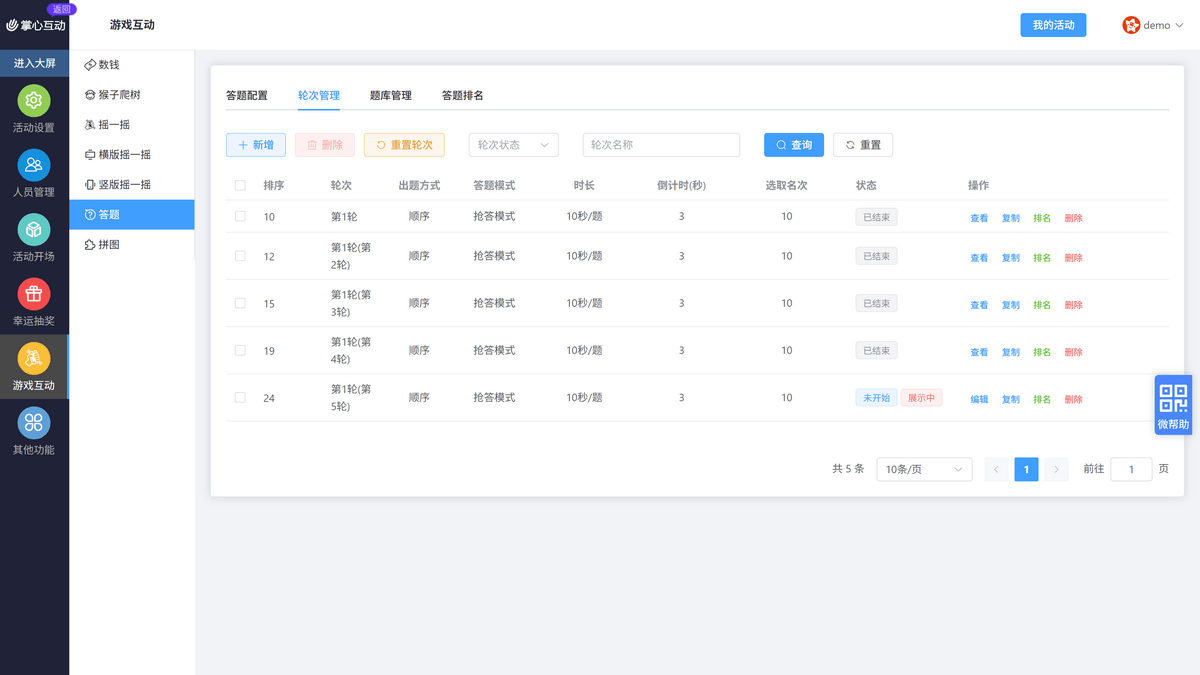
Task: Click 重置轮次 button
Action: click(x=404, y=145)
